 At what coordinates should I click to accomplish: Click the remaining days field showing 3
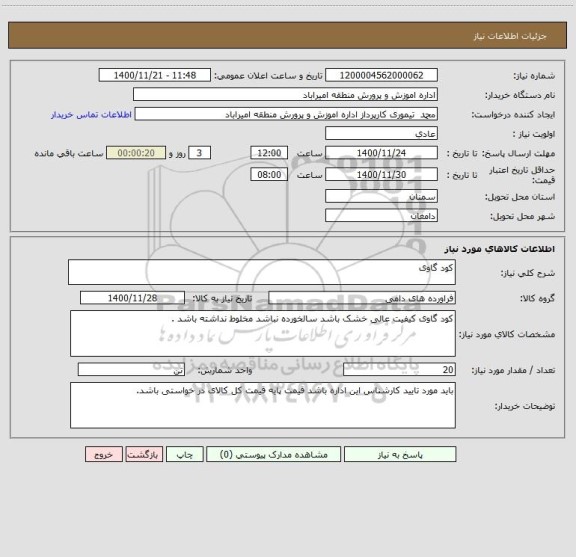[199, 153]
